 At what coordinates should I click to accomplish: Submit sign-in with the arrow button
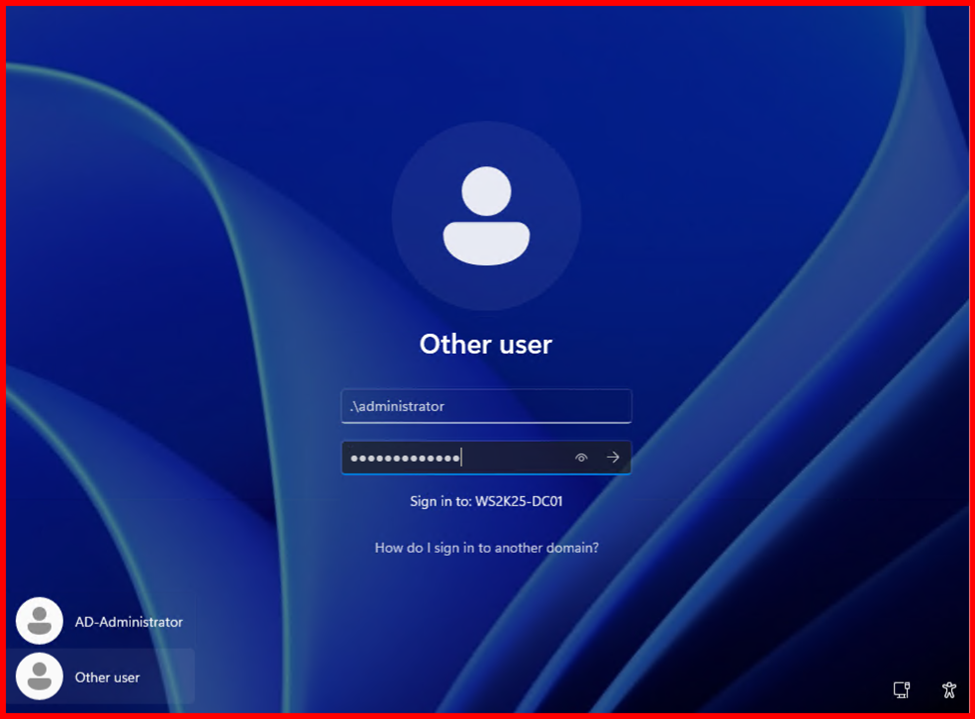click(x=613, y=458)
